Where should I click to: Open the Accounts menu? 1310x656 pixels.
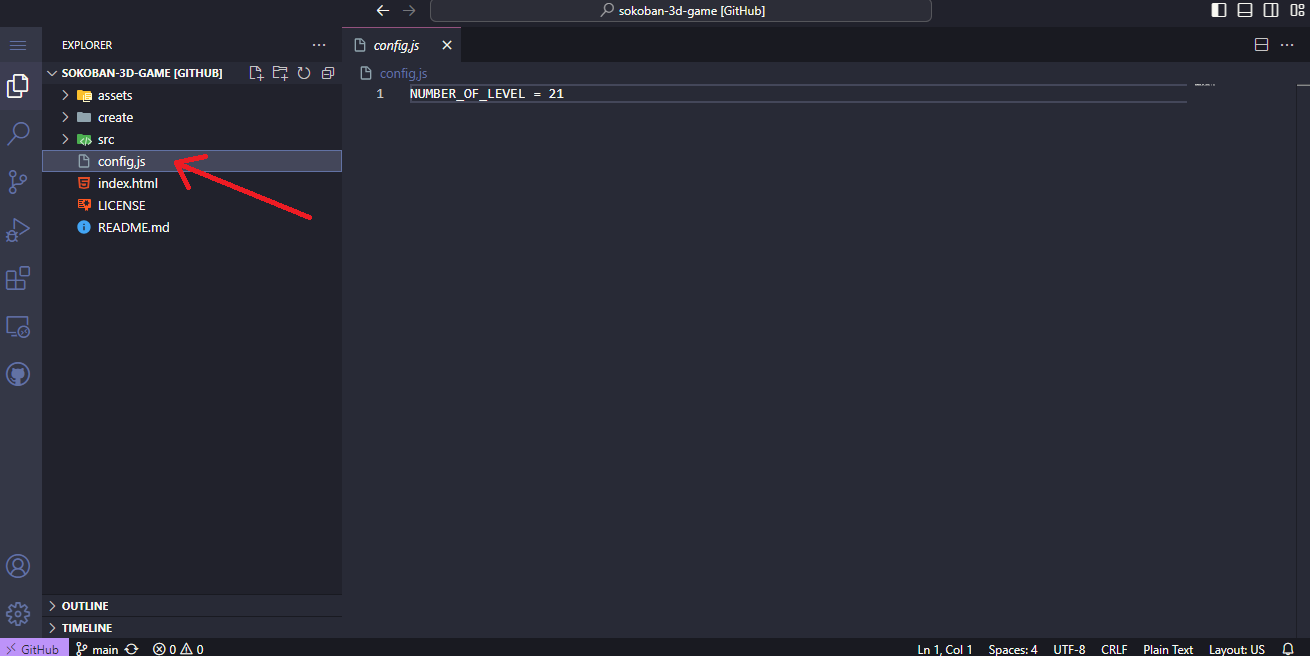(18, 566)
